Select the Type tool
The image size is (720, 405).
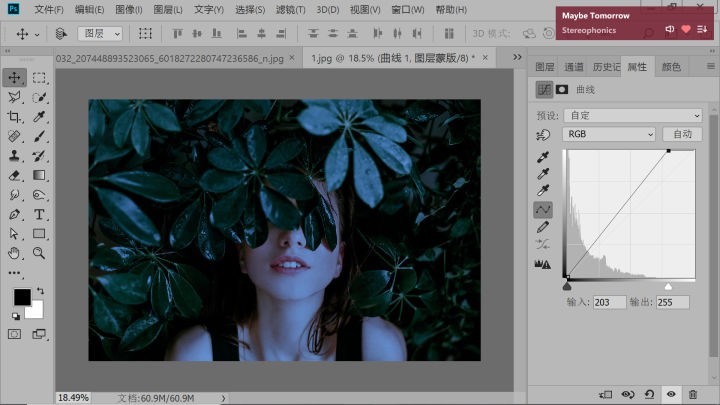coord(39,214)
